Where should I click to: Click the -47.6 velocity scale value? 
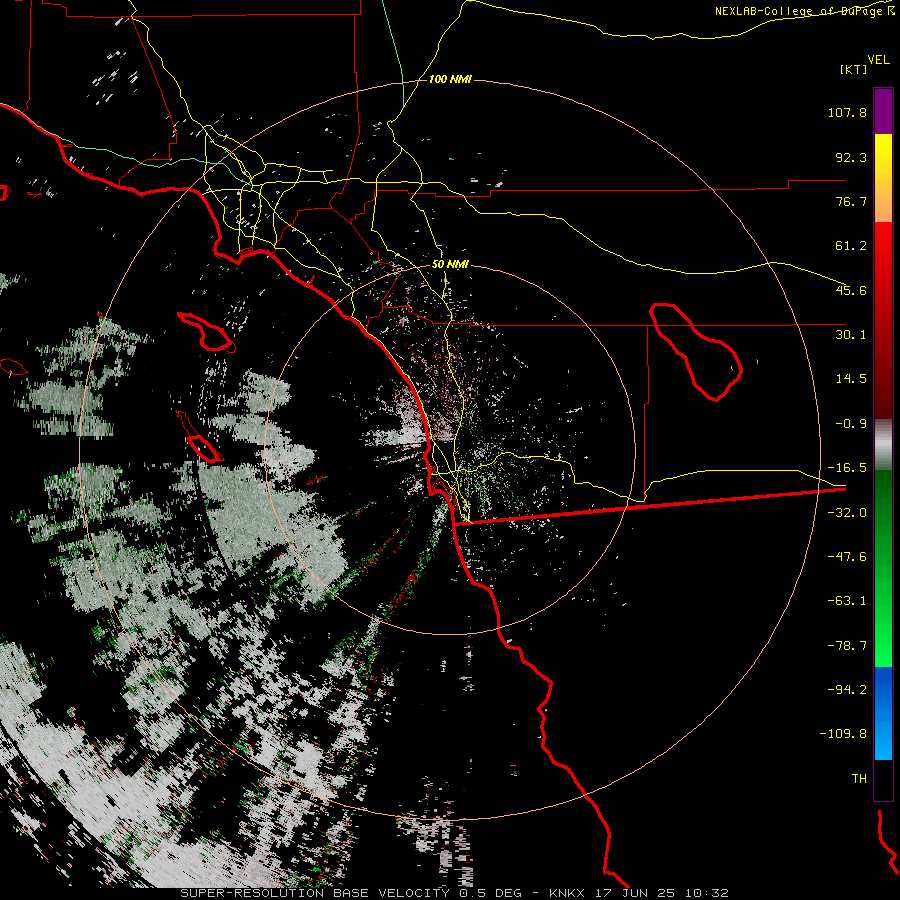coord(847,557)
